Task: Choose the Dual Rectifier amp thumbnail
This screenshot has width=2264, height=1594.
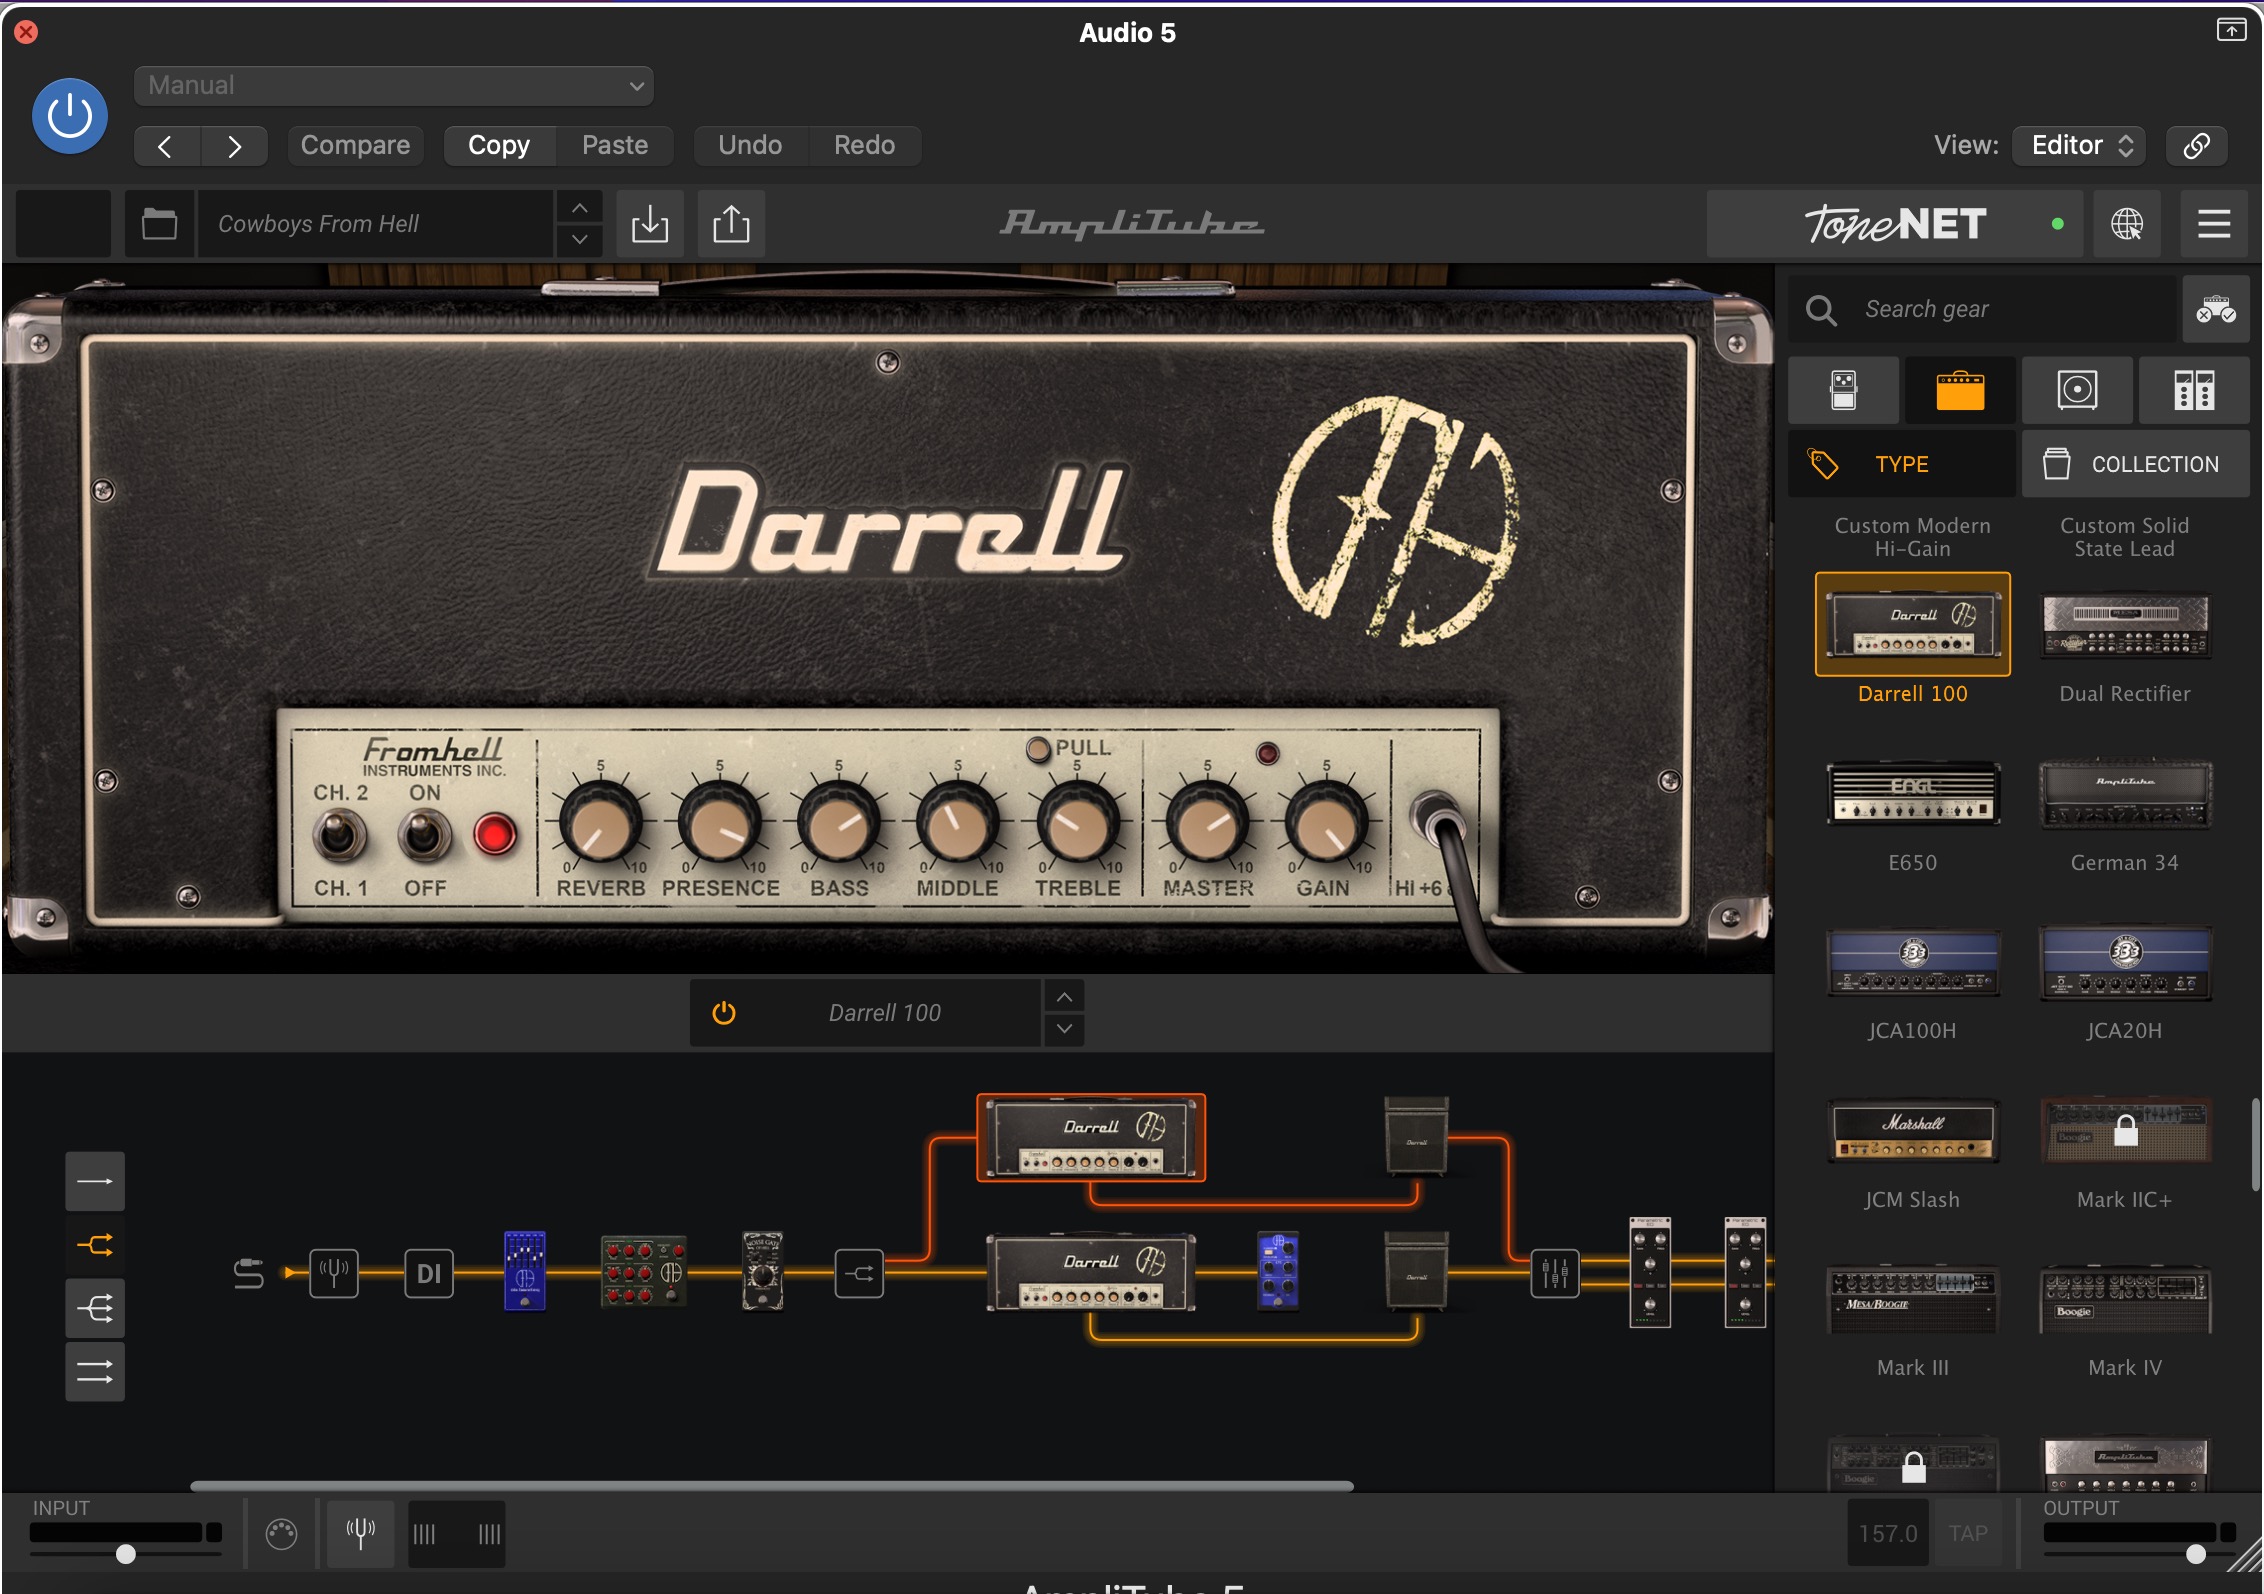Action: (2125, 627)
